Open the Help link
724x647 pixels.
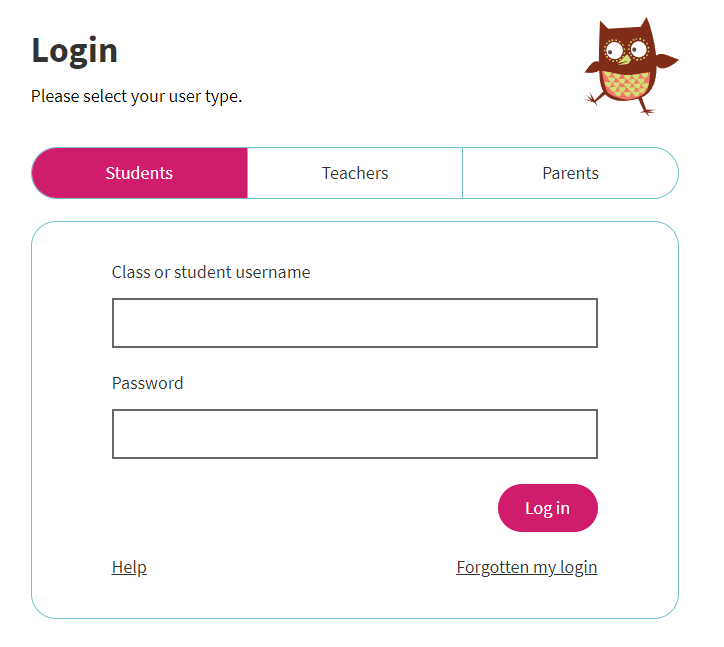[x=129, y=567]
